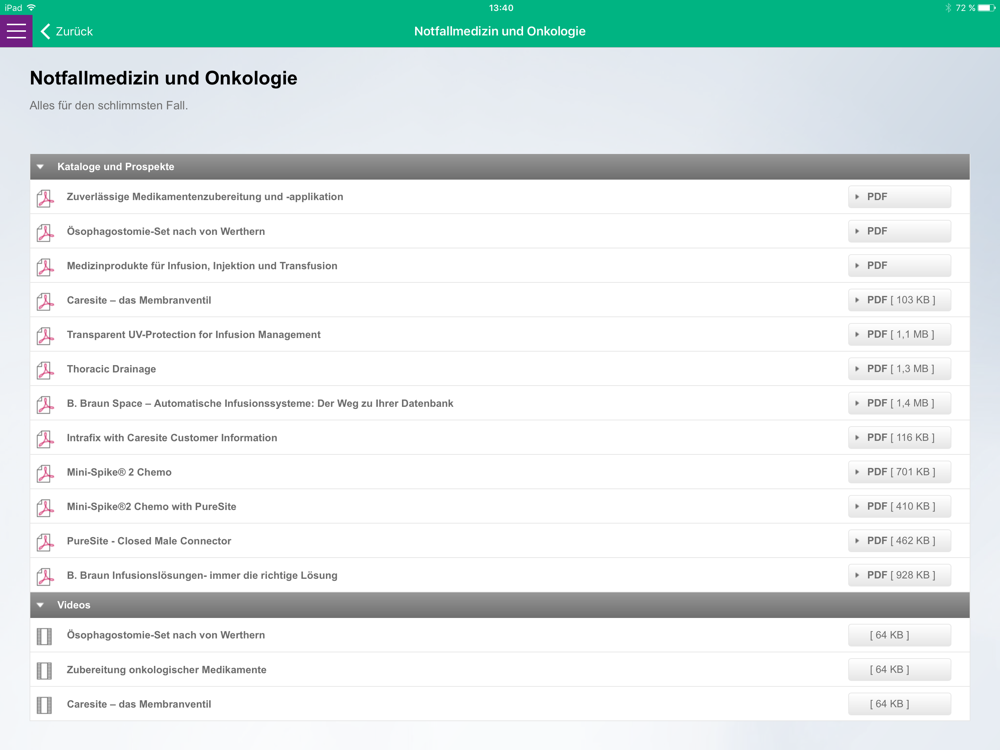1000x750 pixels.
Task: Click PDF icon of Transparent UV-Protection row
Action: pyautogui.click(x=45, y=335)
